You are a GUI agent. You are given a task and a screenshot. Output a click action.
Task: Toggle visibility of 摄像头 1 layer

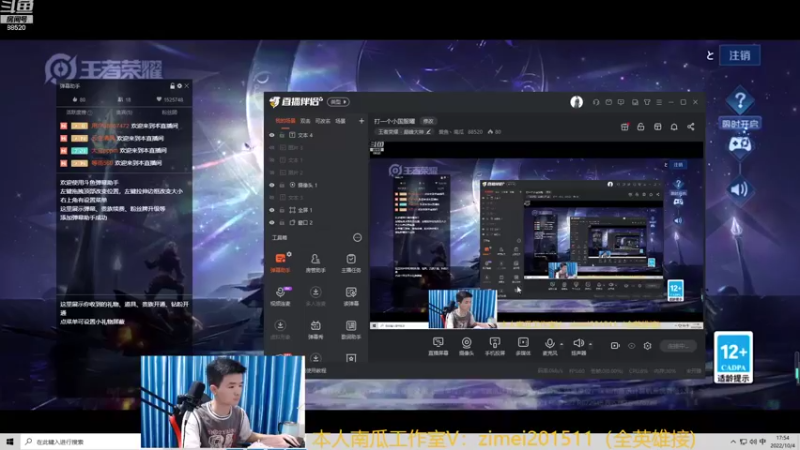(x=272, y=185)
